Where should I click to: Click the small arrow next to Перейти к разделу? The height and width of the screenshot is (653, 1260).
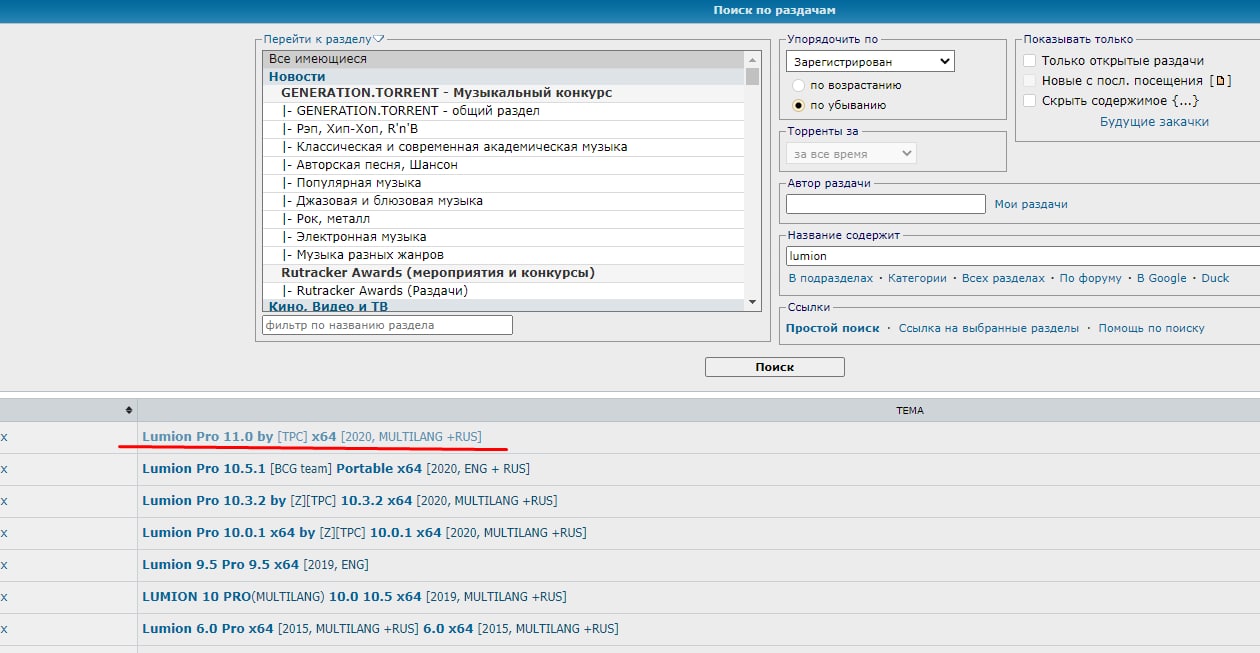[378, 39]
